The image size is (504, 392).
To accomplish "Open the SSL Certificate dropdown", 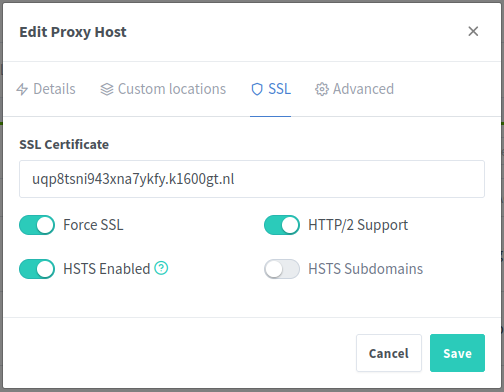I will click(252, 179).
